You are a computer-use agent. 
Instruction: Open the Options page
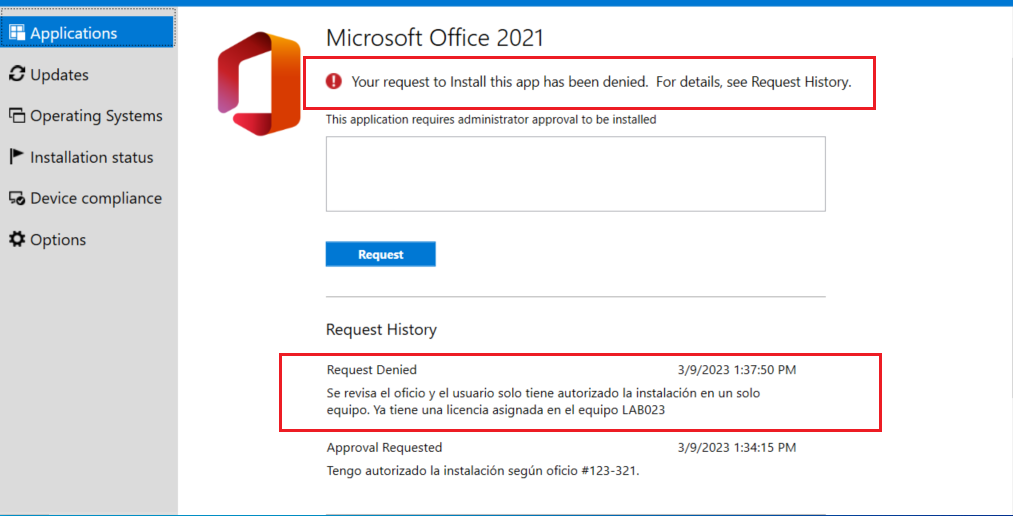pyautogui.click(x=87, y=240)
